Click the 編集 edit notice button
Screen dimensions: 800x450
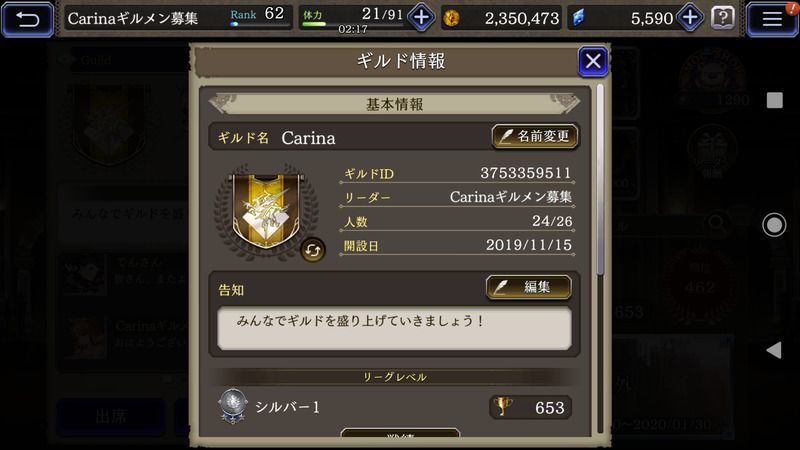(x=529, y=287)
